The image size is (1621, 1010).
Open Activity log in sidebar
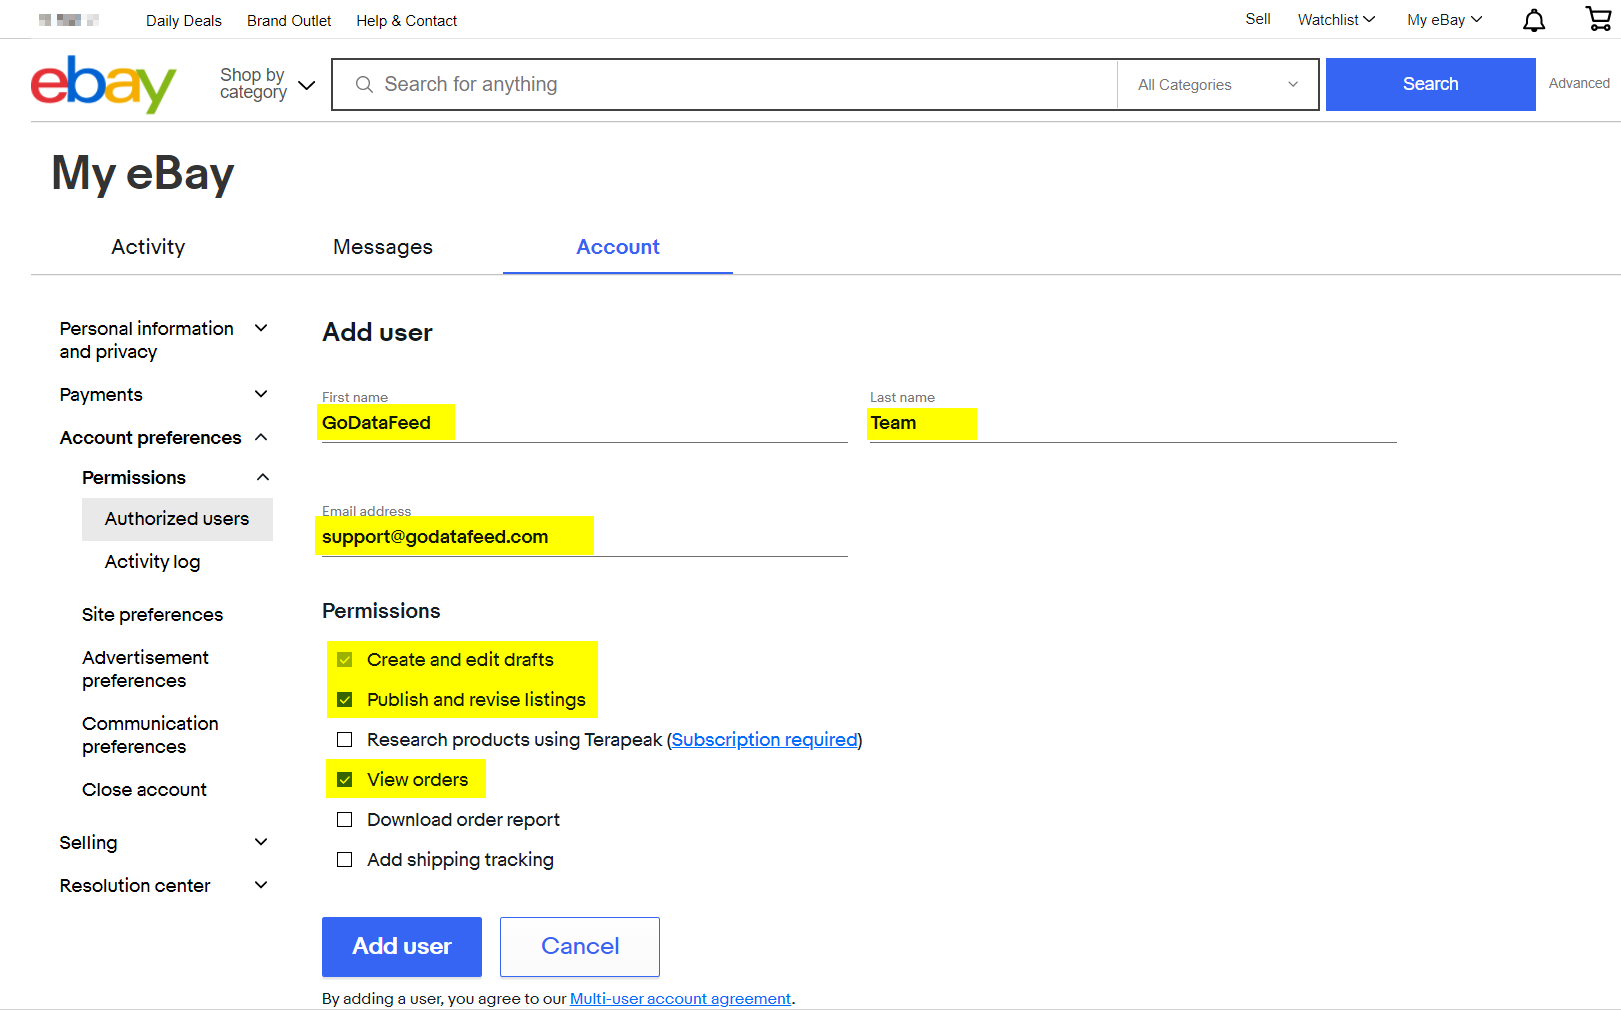pyautogui.click(x=152, y=562)
